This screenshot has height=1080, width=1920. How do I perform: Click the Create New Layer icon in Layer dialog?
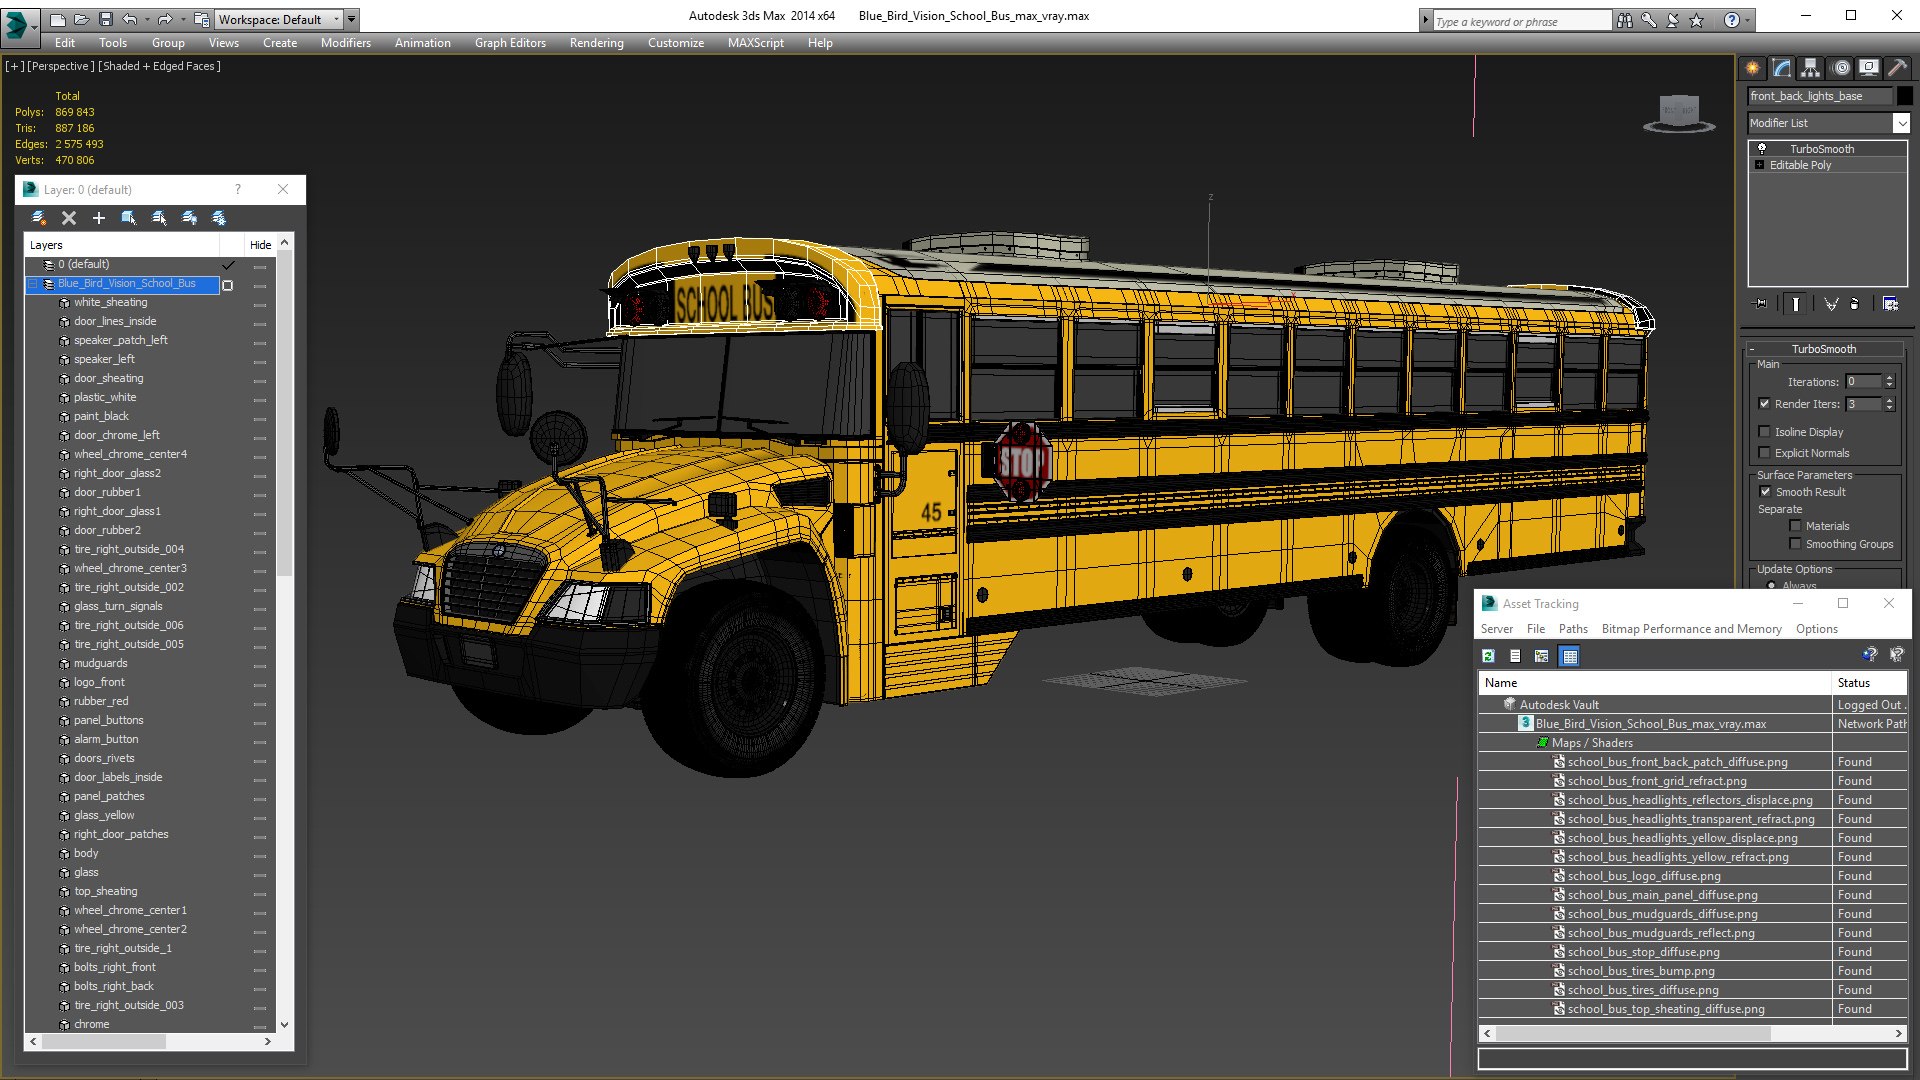point(39,218)
